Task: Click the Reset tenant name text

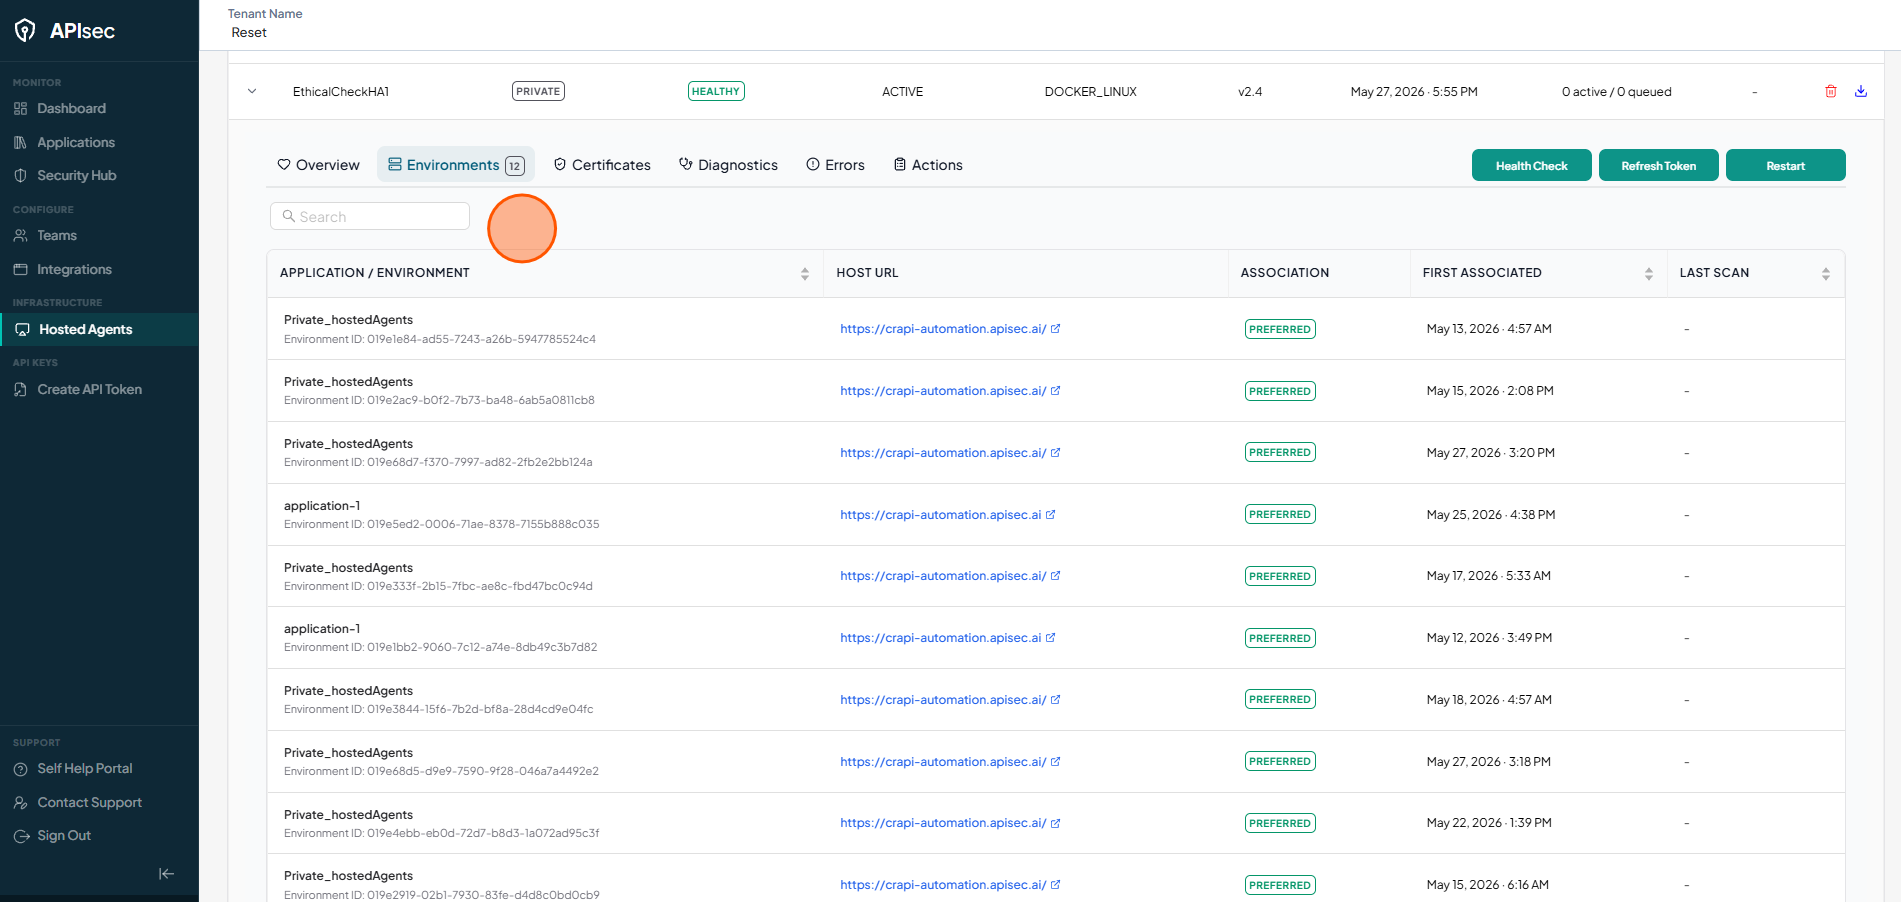Action: [249, 33]
